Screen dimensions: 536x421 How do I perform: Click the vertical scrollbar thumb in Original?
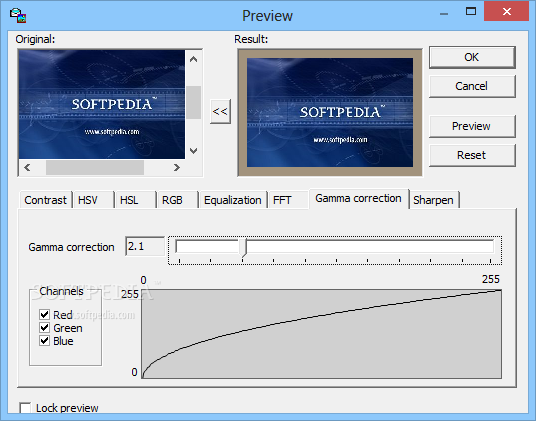(x=193, y=102)
